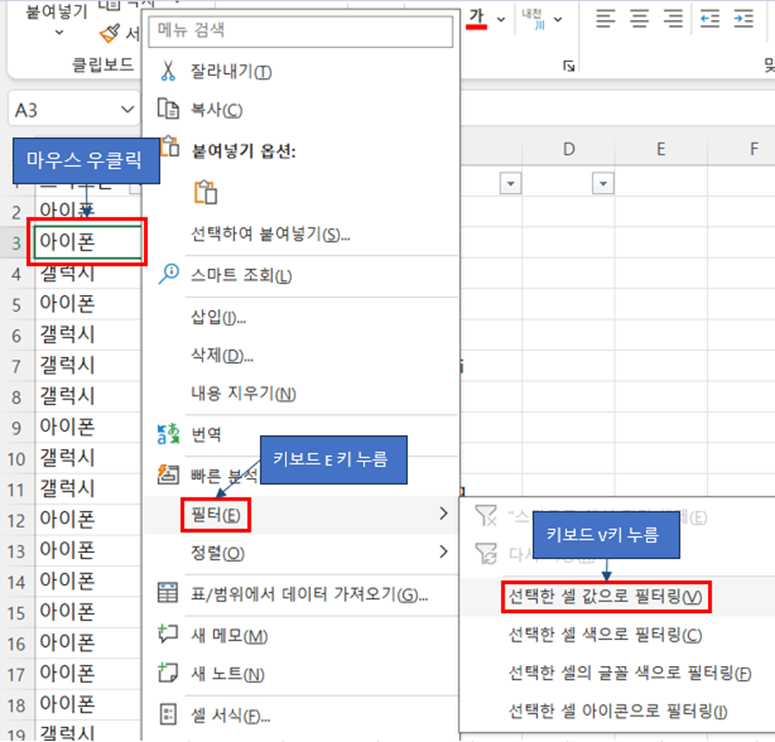Select column E header

click(x=661, y=148)
